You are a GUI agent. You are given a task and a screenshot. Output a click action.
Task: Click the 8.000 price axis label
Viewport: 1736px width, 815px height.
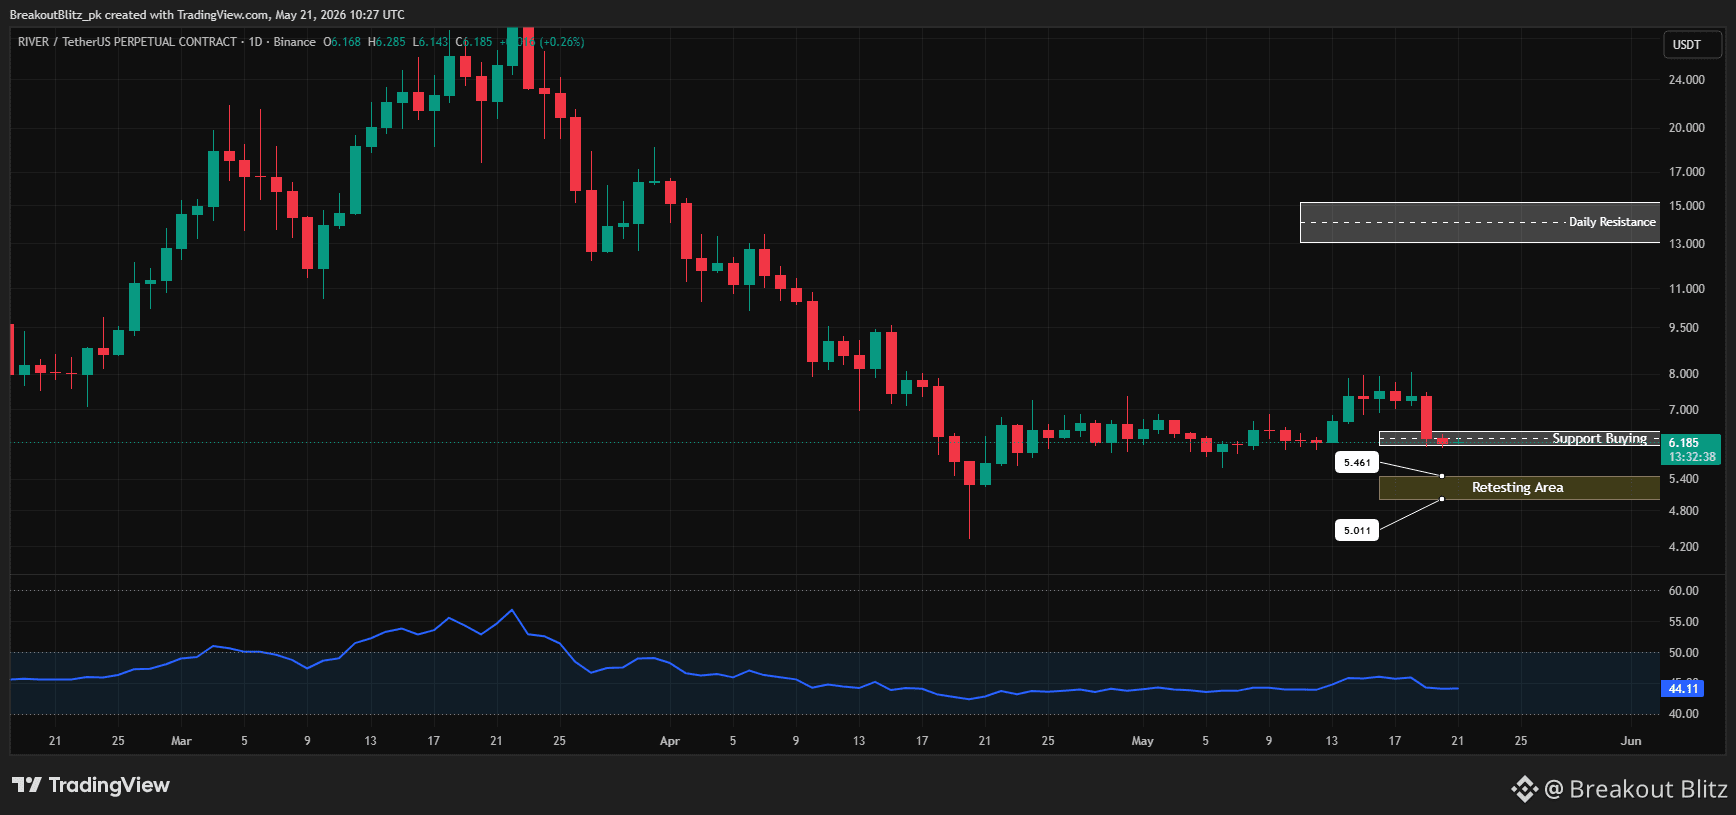pyautogui.click(x=1684, y=374)
